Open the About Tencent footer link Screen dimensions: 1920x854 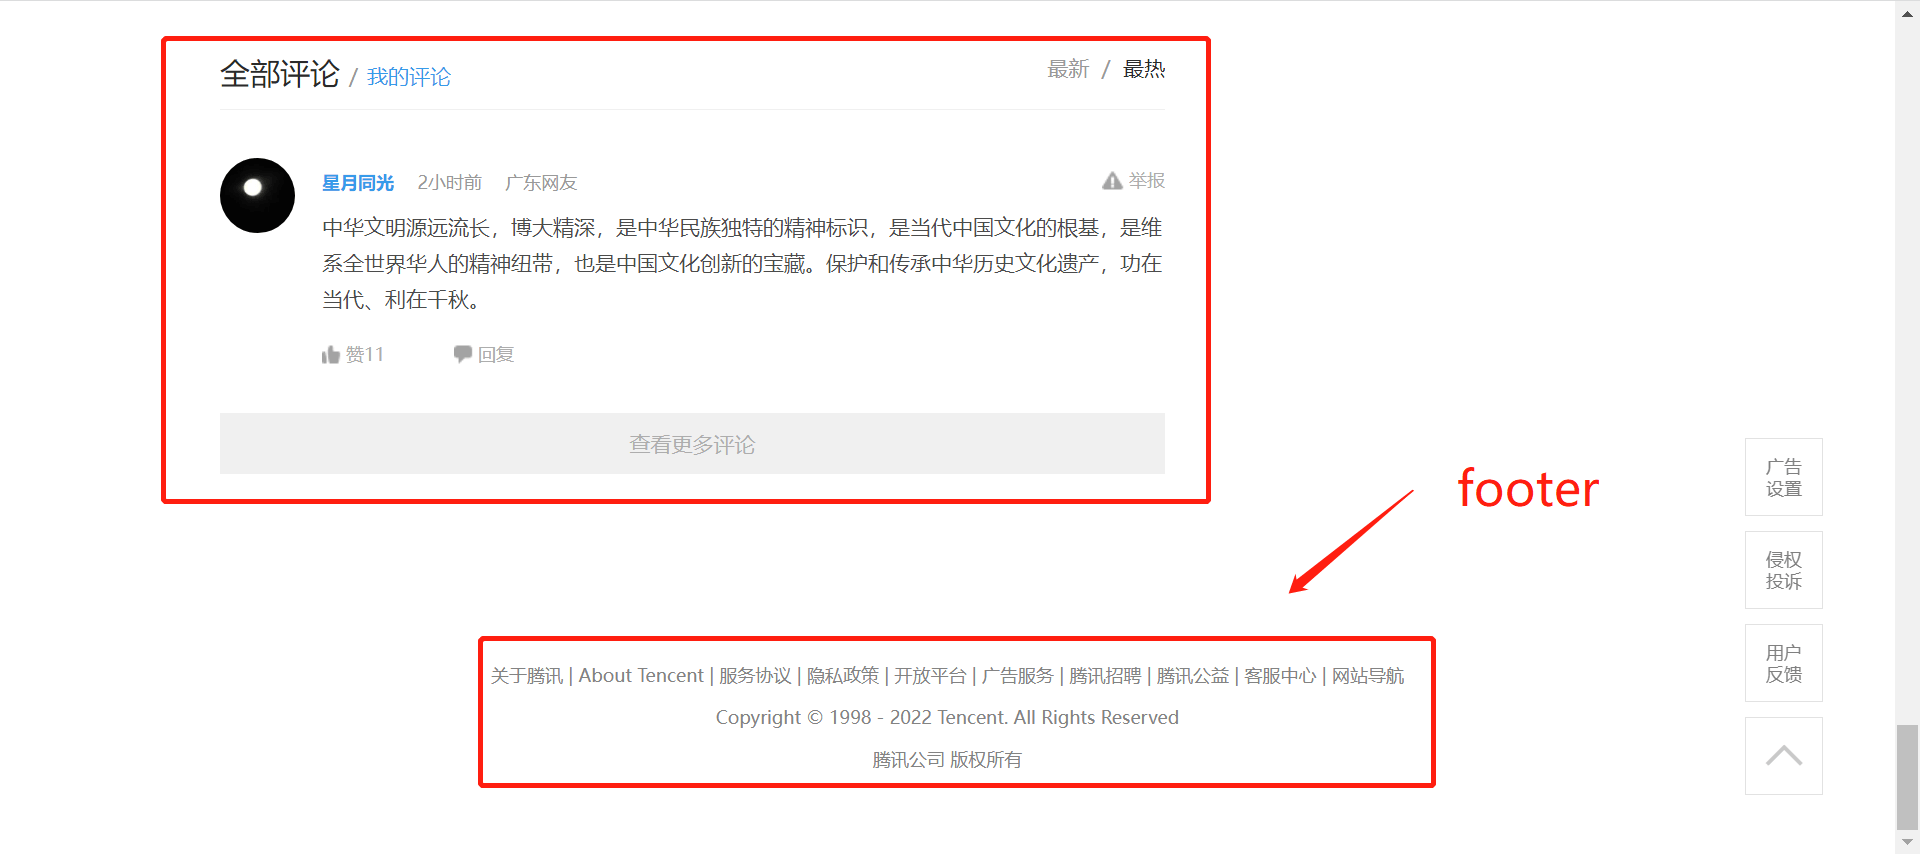pos(641,676)
